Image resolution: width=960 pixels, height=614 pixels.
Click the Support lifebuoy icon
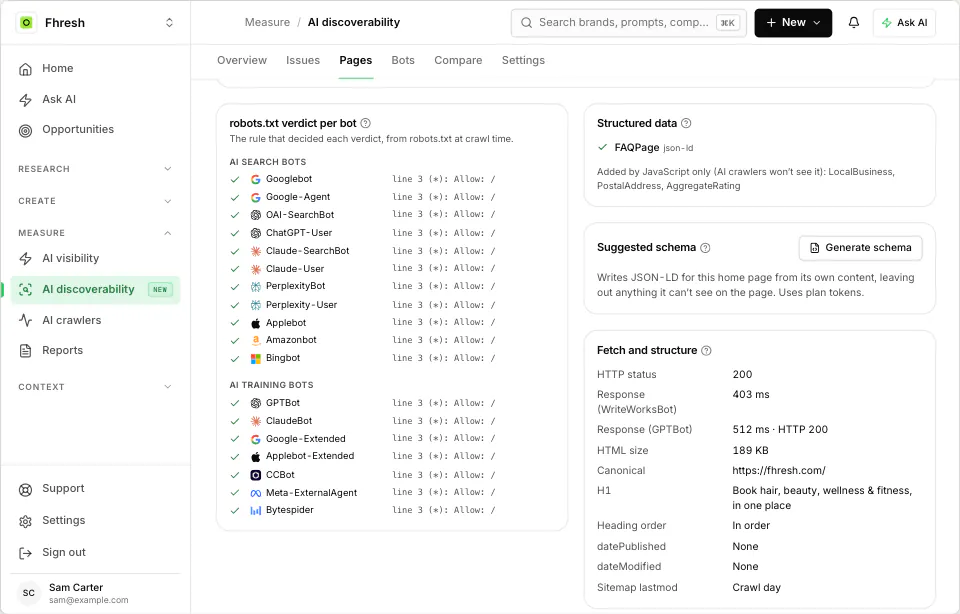pos(25,489)
